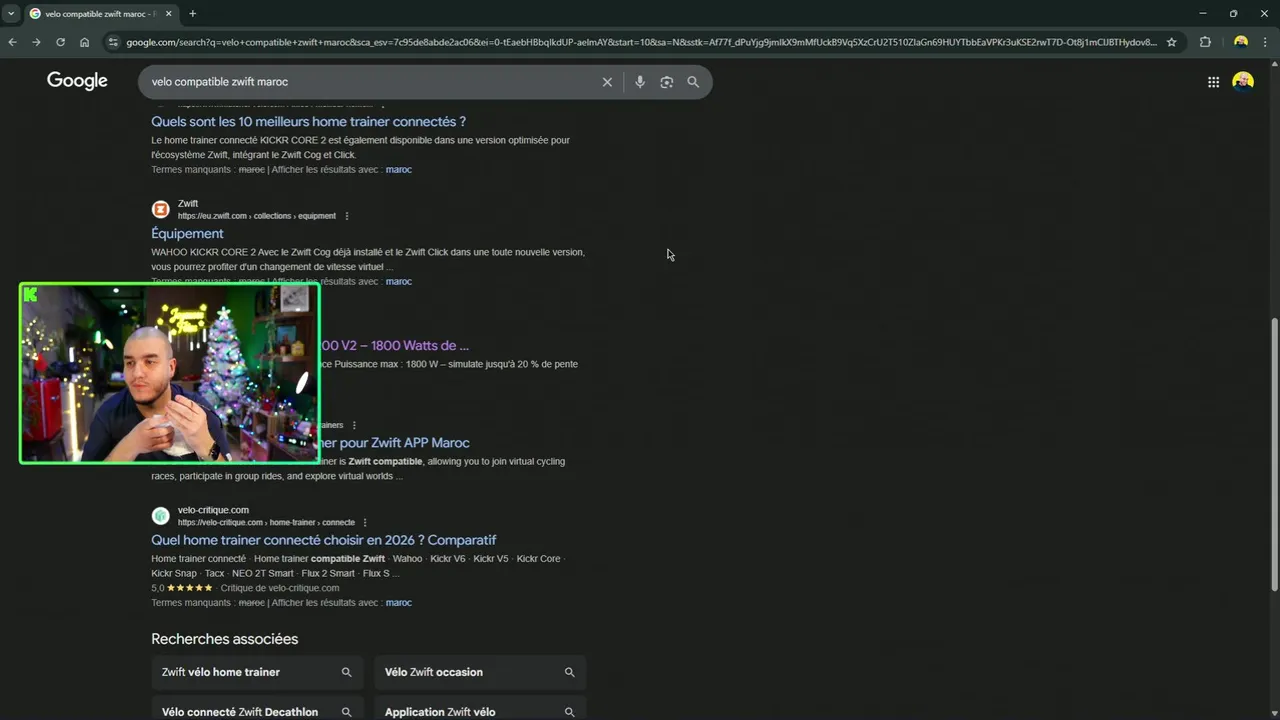Viewport: 1280px width, 720px height.
Task: Start voice search with microphone icon
Action: click(x=640, y=82)
